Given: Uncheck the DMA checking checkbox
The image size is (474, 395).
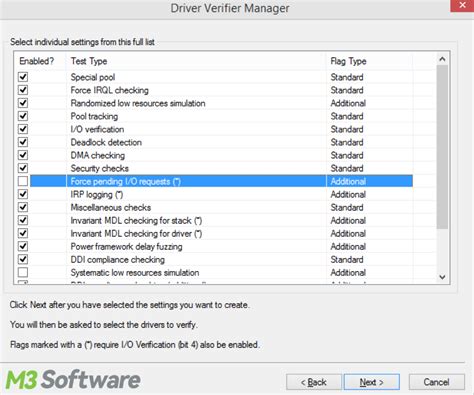Looking at the screenshot, I should (x=23, y=155).
